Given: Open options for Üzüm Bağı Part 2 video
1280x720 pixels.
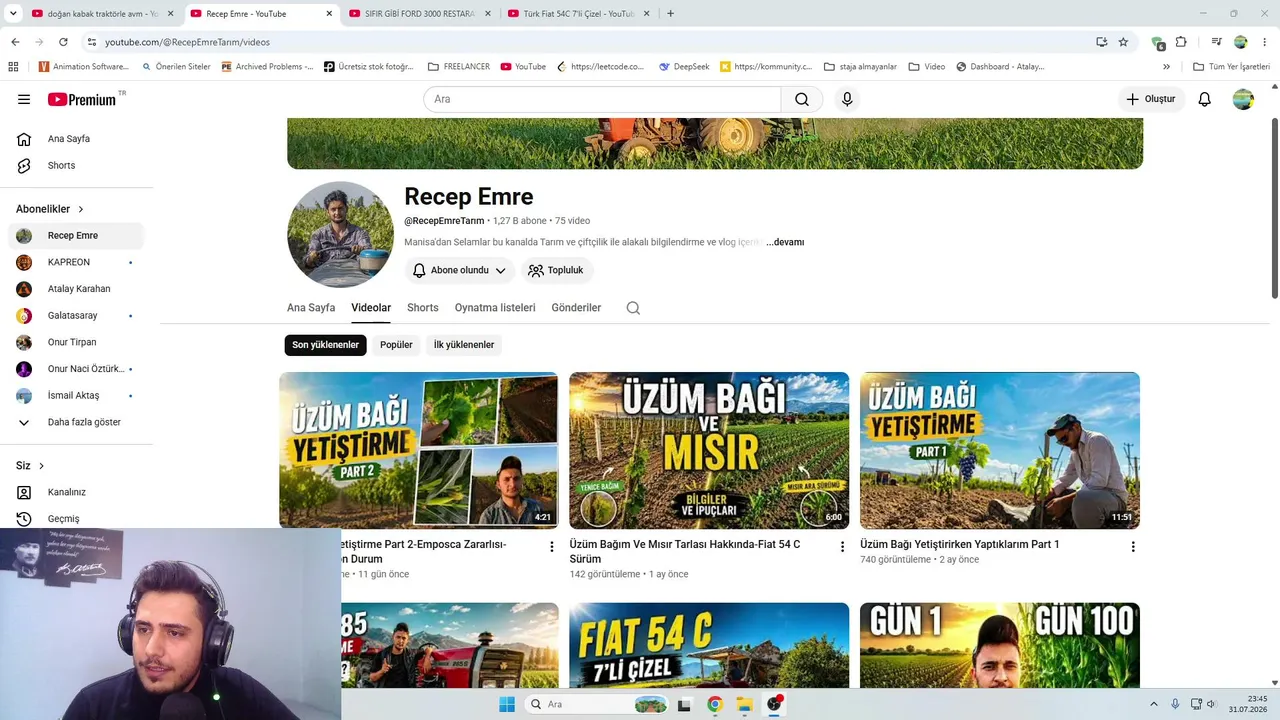Looking at the screenshot, I should (x=552, y=547).
